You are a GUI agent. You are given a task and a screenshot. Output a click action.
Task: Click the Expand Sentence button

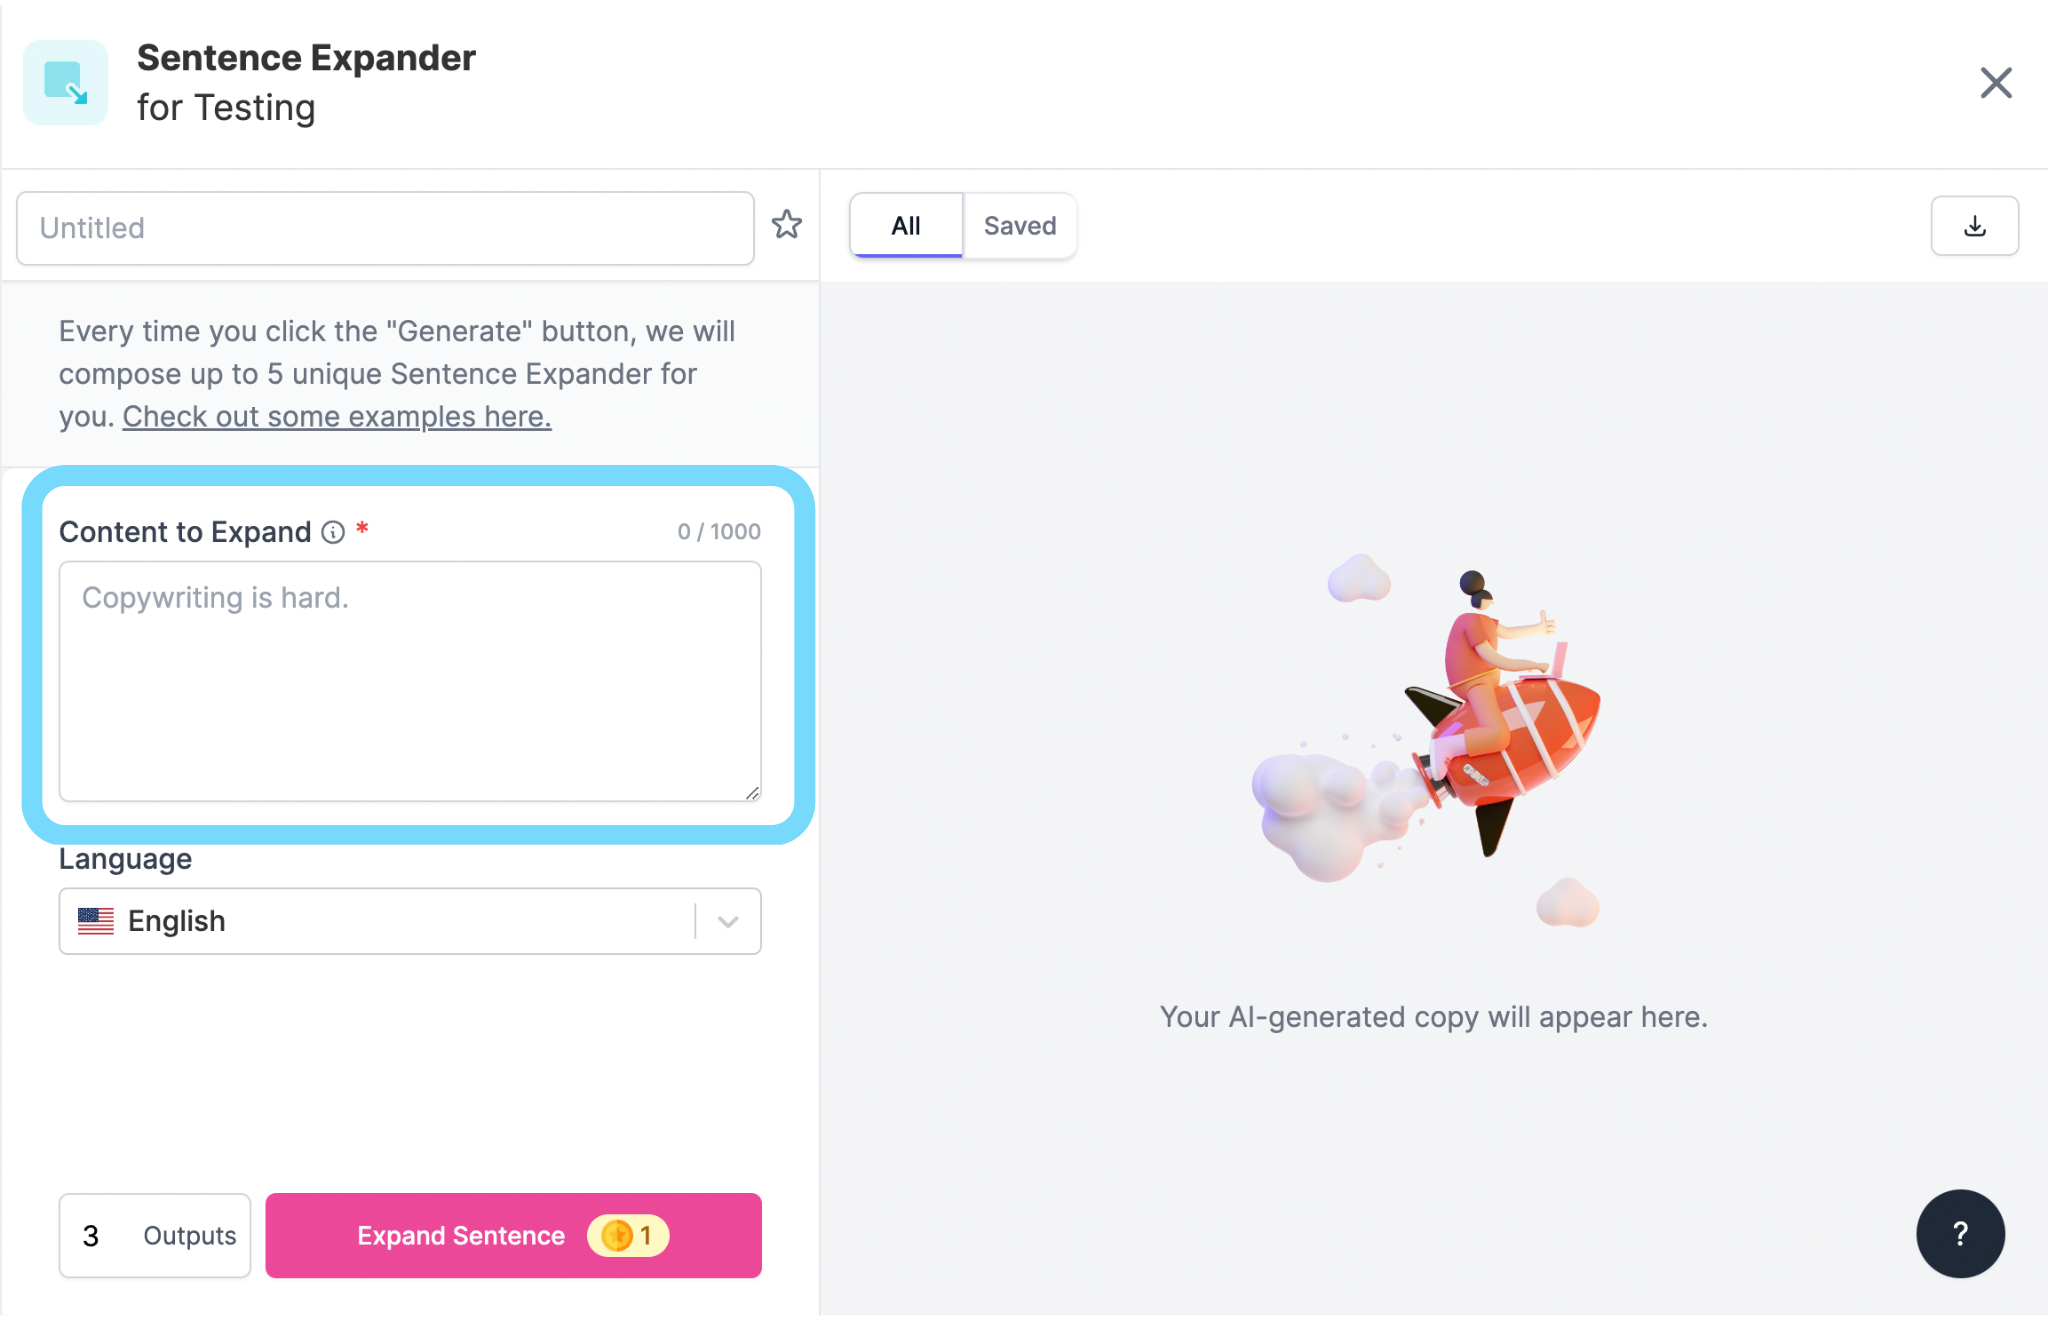click(x=513, y=1235)
